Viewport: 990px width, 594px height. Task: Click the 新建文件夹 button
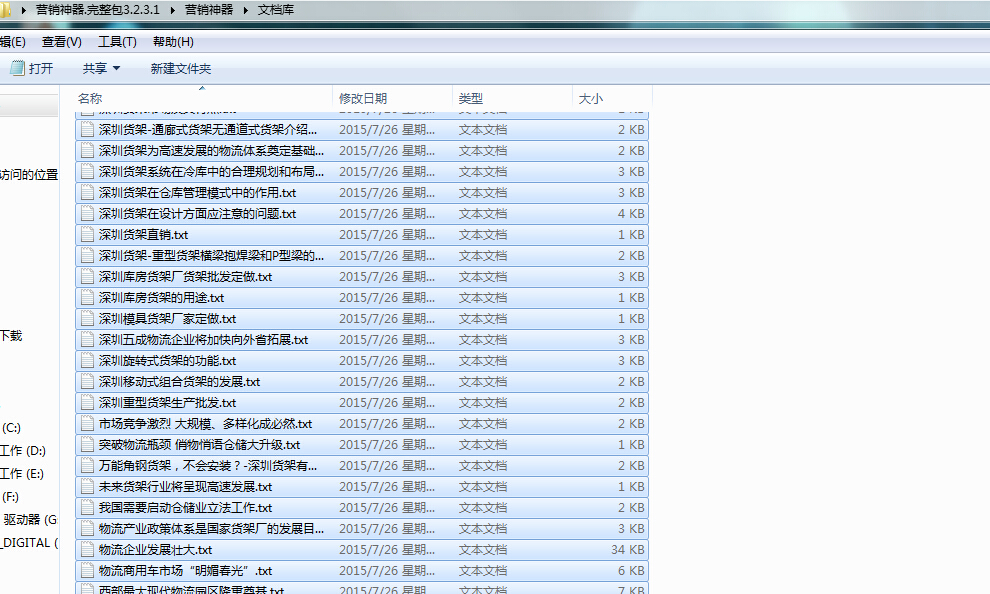click(x=180, y=68)
